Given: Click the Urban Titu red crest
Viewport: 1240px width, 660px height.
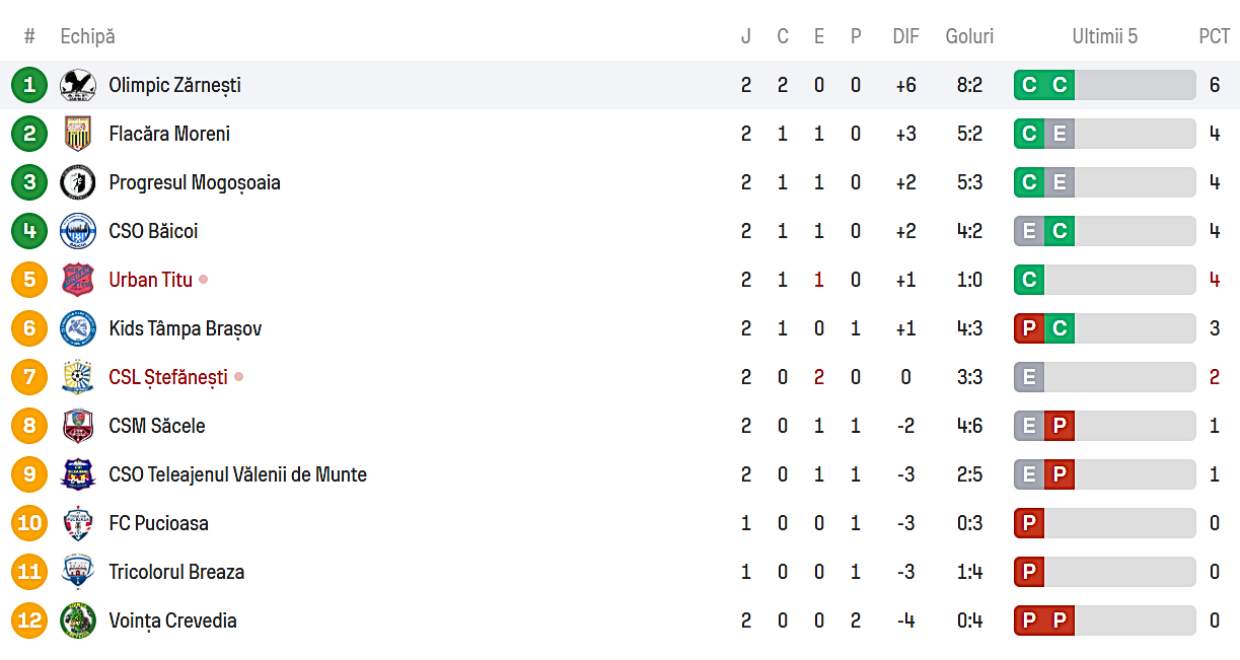Looking at the screenshot, I should click(77, 280).
